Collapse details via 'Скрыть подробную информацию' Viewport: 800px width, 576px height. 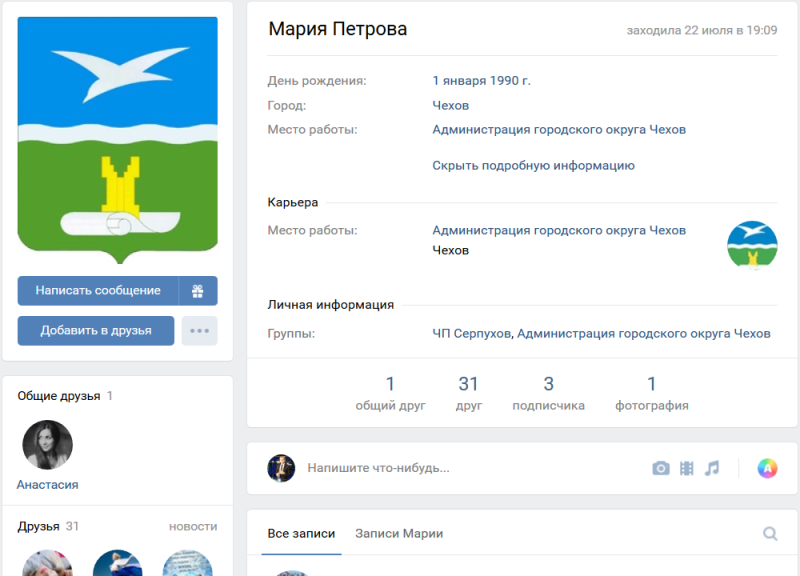pos(534,166)
